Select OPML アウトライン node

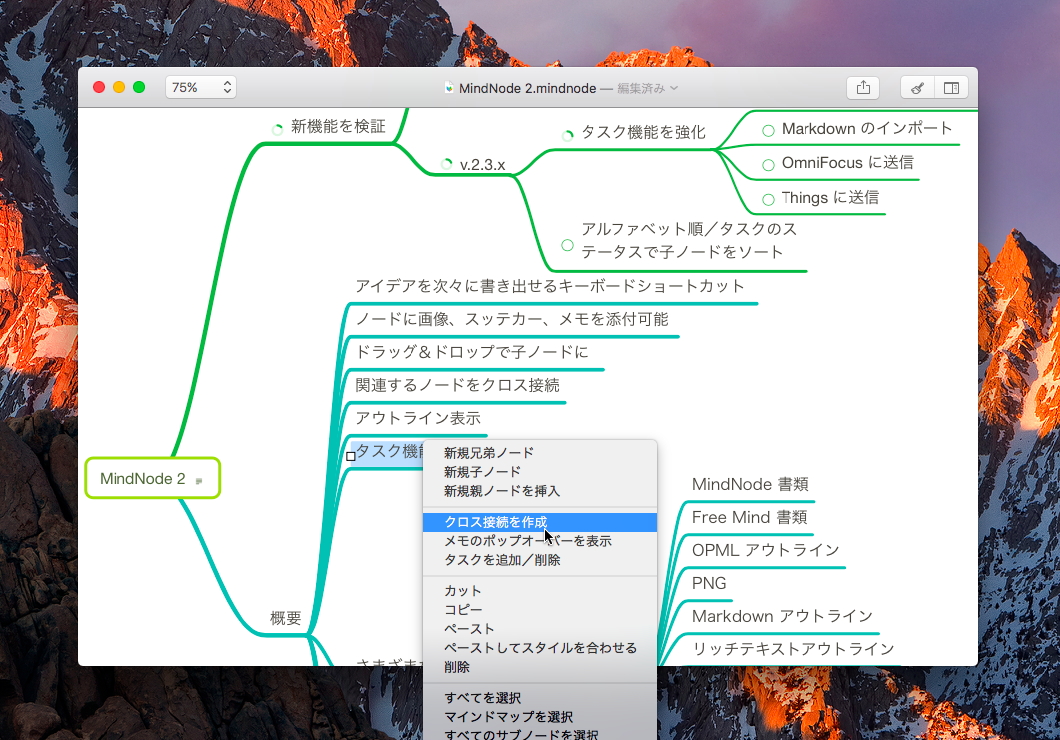(765, 550)
